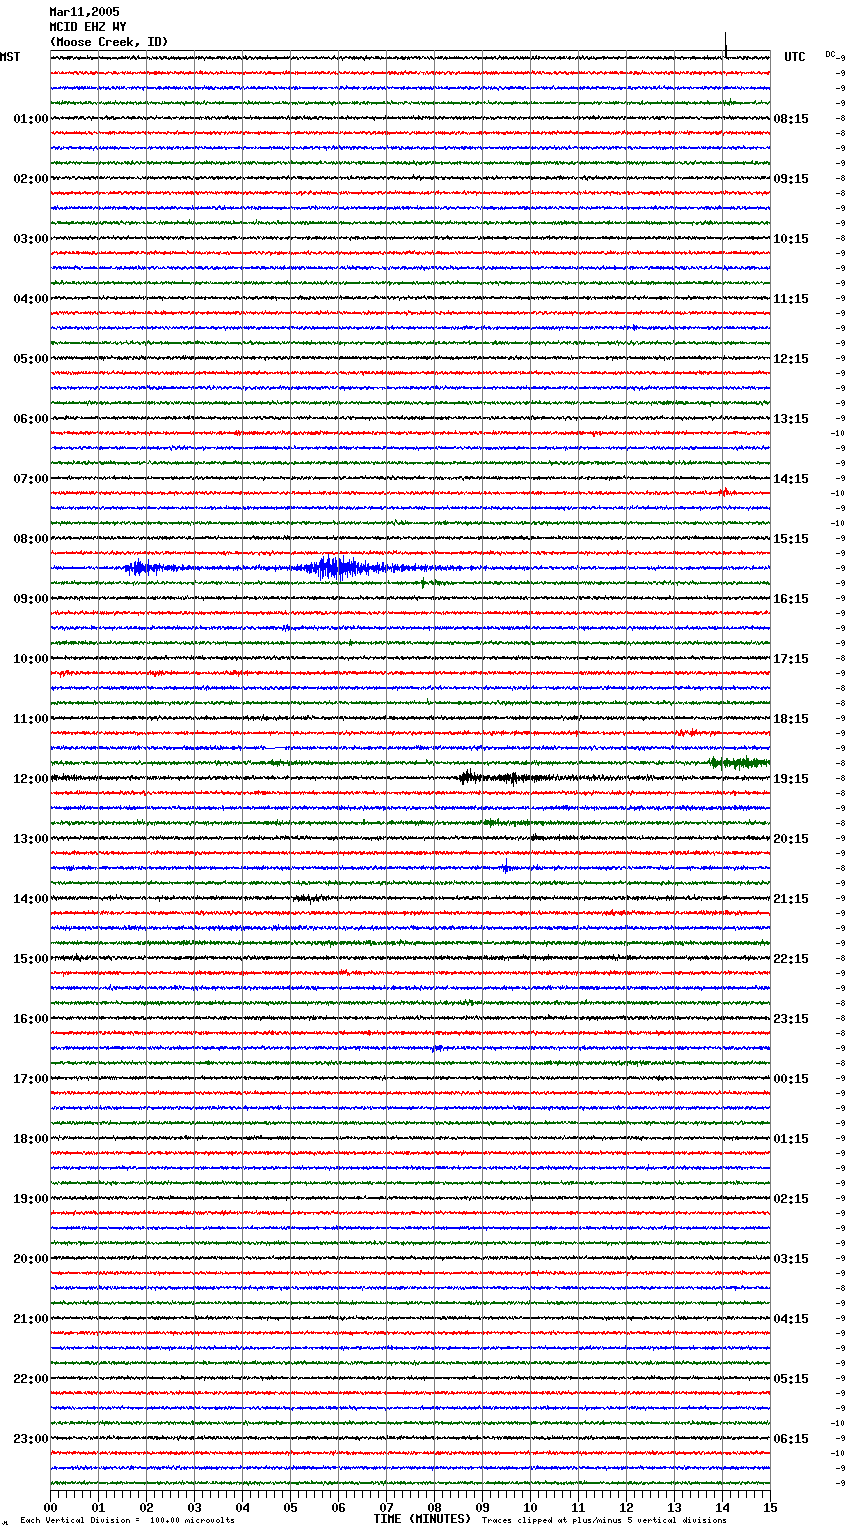This screenshot has width=850, height=1534.
Task: Click the green burst near minute 14
Action: tap(738, 763)
